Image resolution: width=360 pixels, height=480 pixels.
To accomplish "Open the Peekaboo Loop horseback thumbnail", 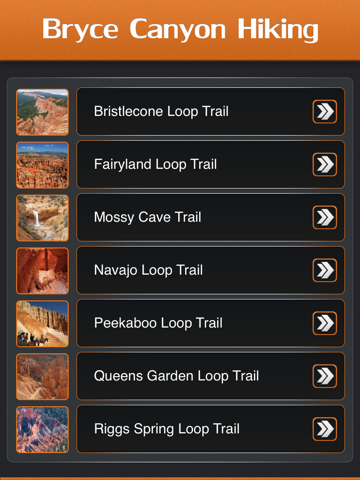I will pyautogui.click(x=42, y=324).
